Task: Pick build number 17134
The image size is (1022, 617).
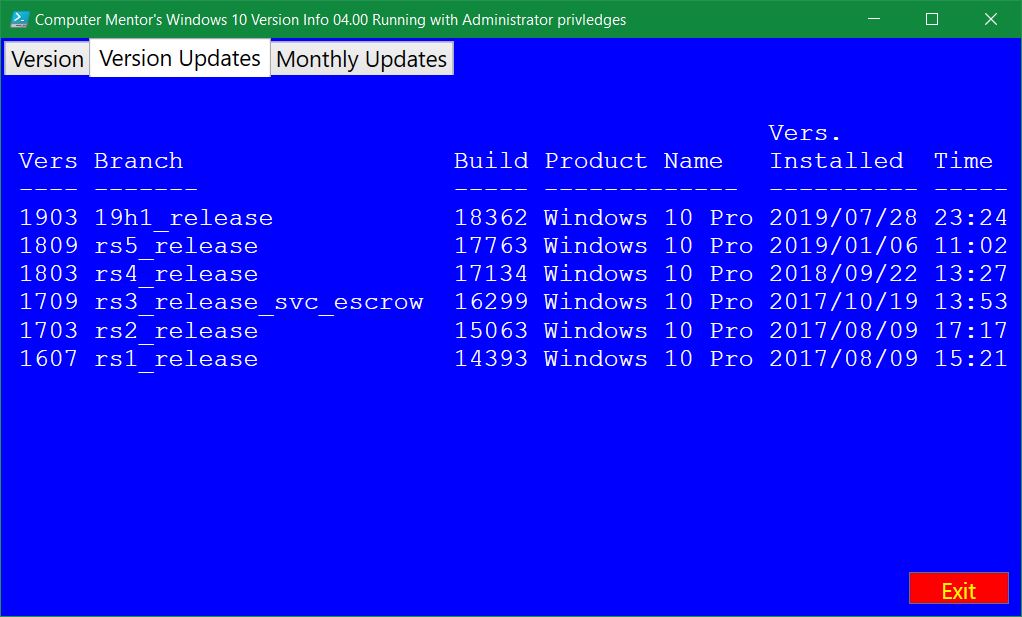Action: tap(490, 274)
